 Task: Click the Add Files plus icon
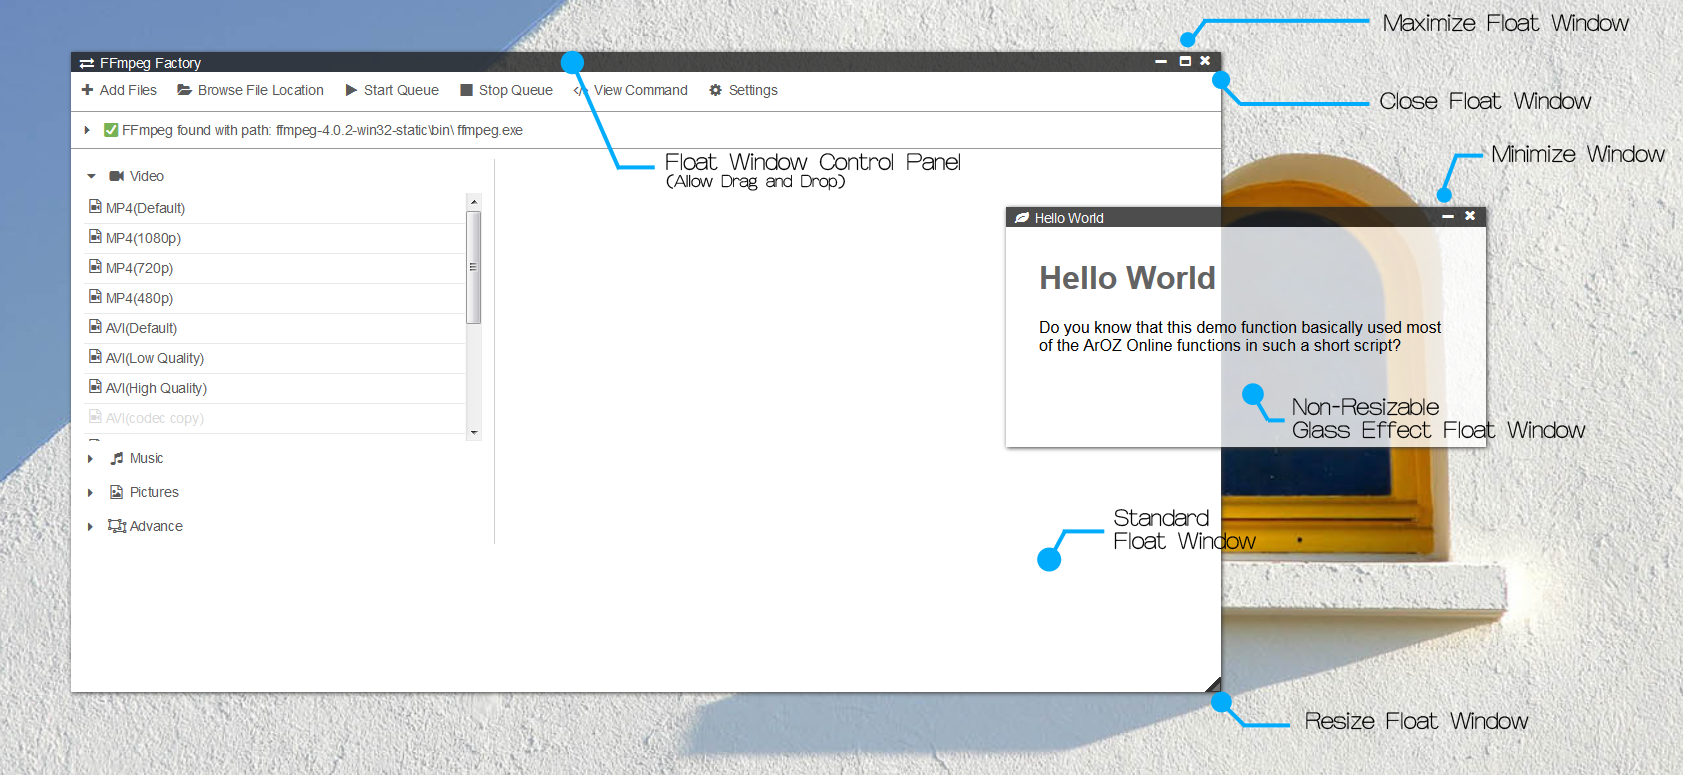pos(87,90)
